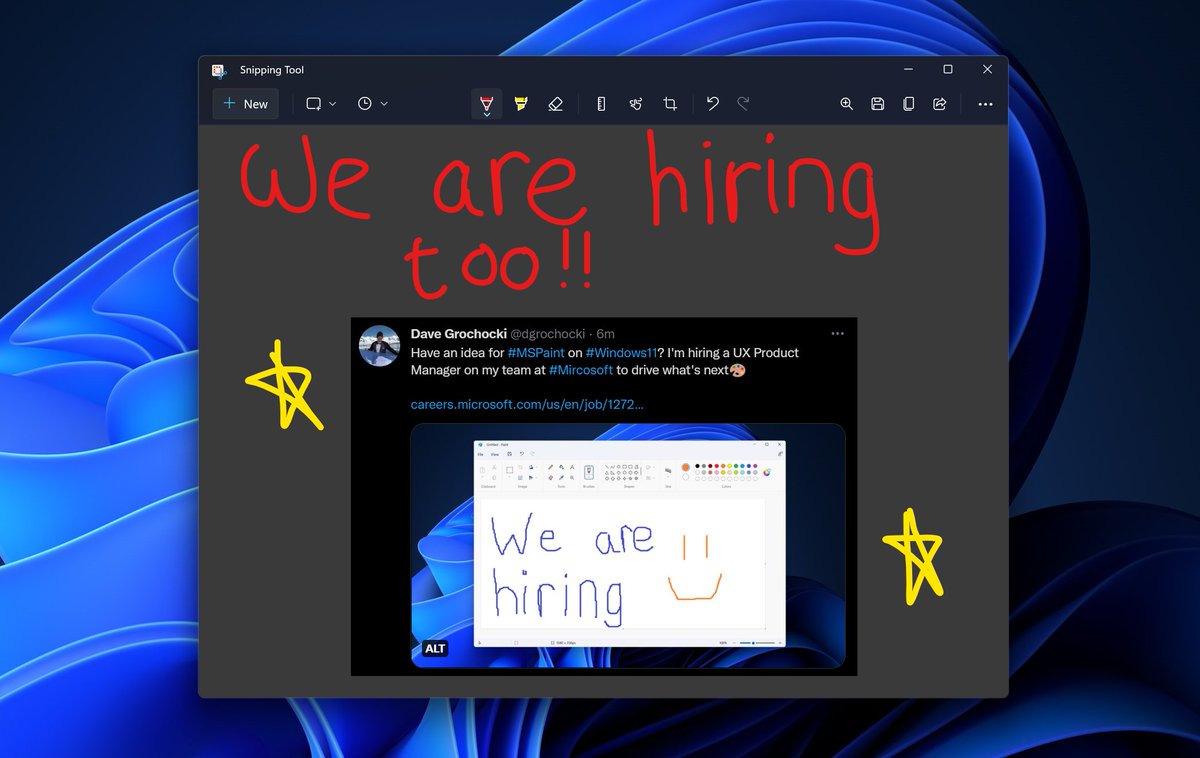Open the See more ellipsis menu

coord(986,104)
